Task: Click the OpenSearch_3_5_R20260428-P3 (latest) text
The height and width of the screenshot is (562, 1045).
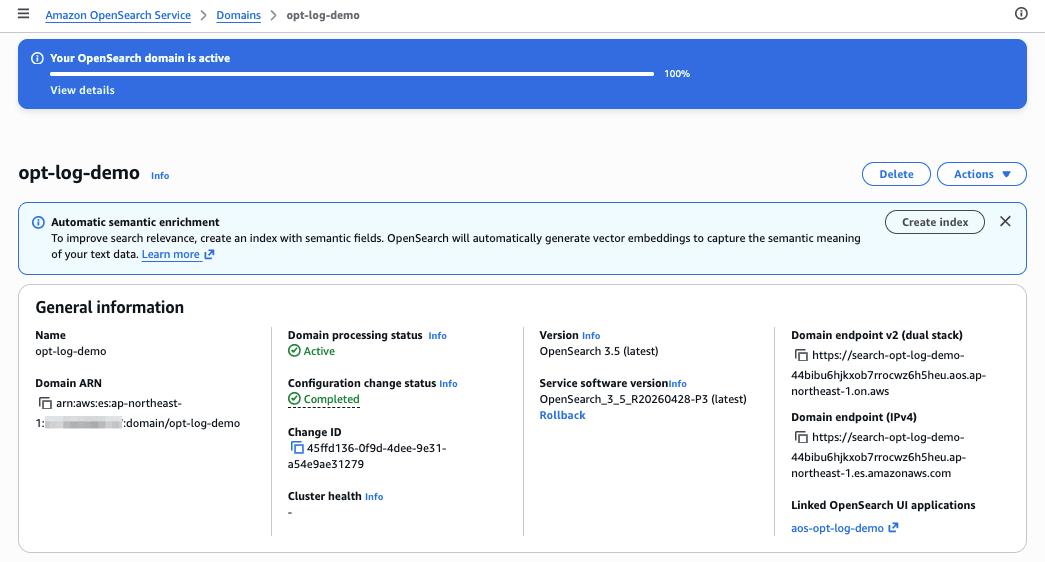Action: point(642,399)
